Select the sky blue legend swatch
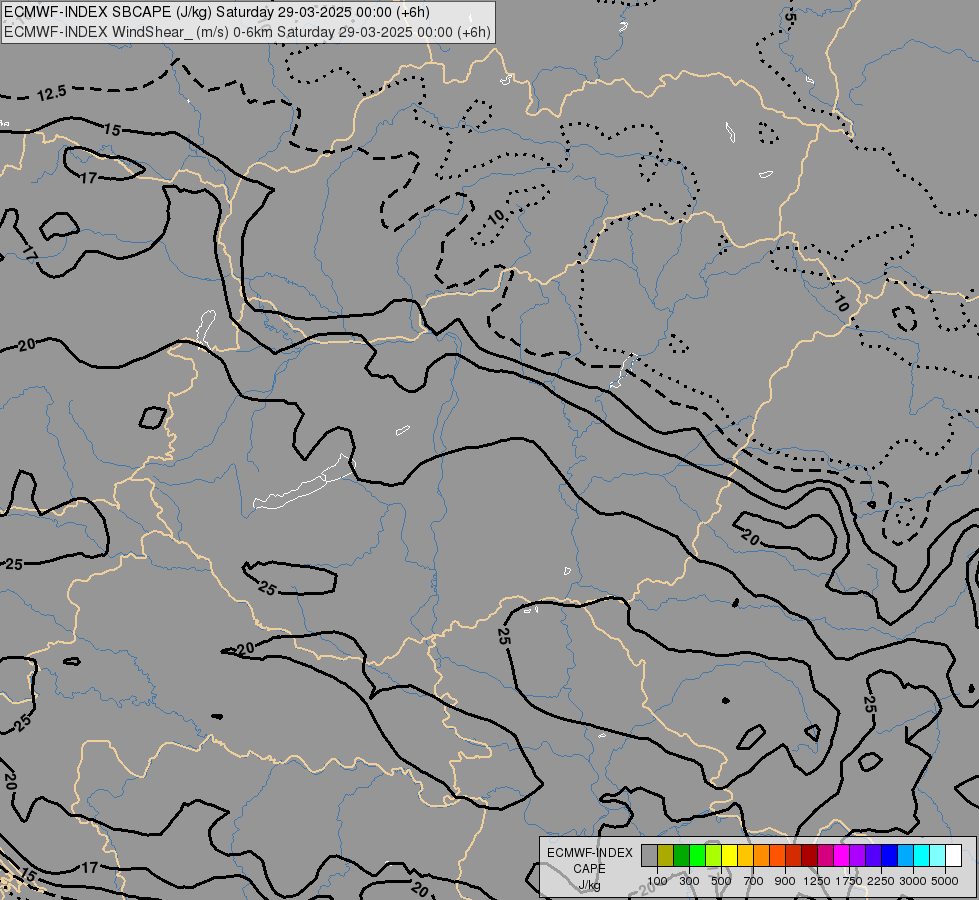The width and height of the screenshot is (979, 900). (x=905, y=856)
